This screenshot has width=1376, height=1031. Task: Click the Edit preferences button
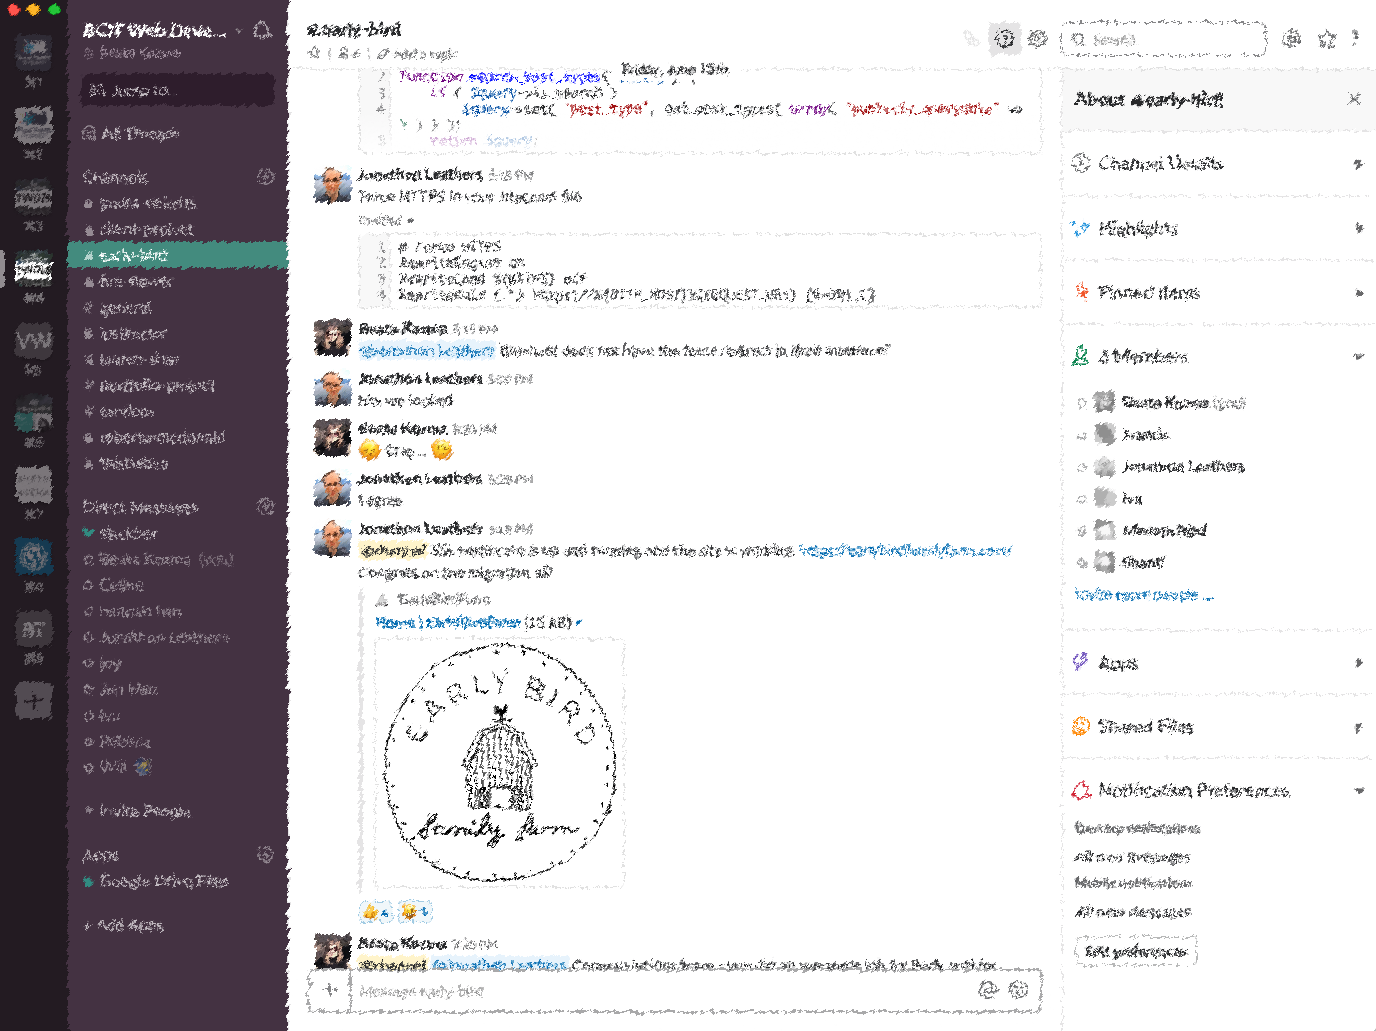click(x=1135, y=951)
